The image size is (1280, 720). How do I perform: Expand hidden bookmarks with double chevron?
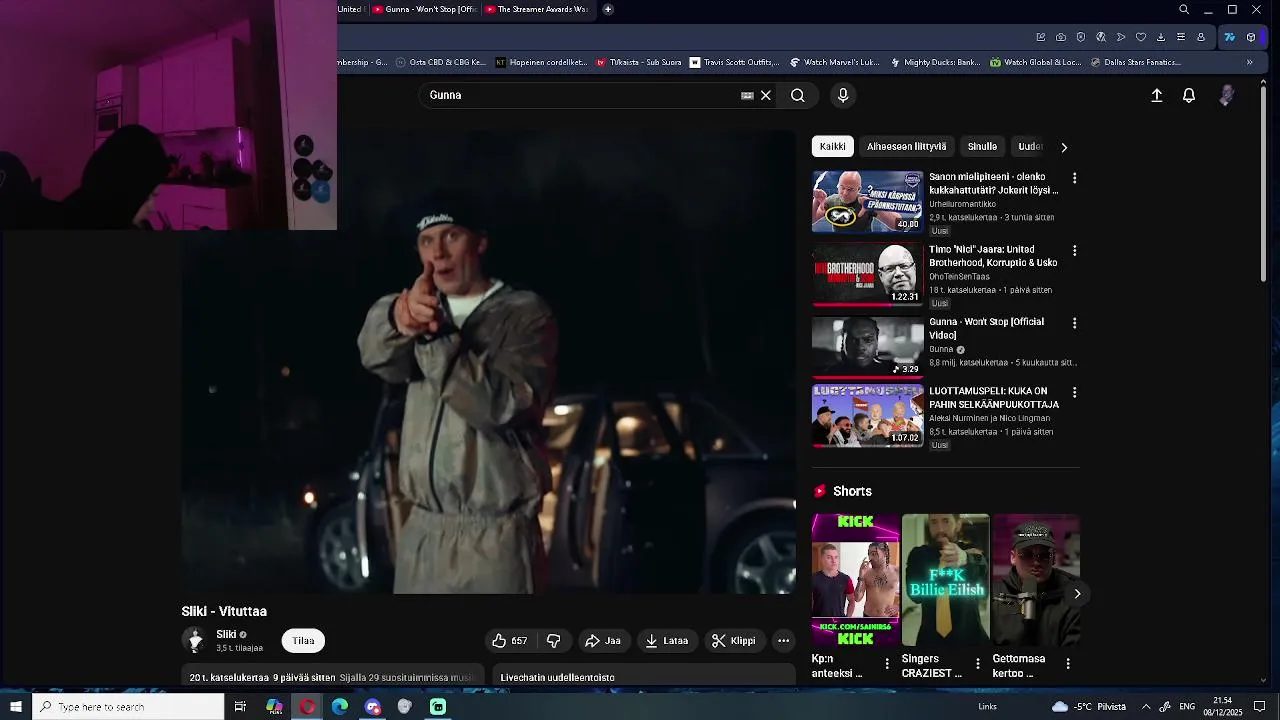click(1249, 62)
